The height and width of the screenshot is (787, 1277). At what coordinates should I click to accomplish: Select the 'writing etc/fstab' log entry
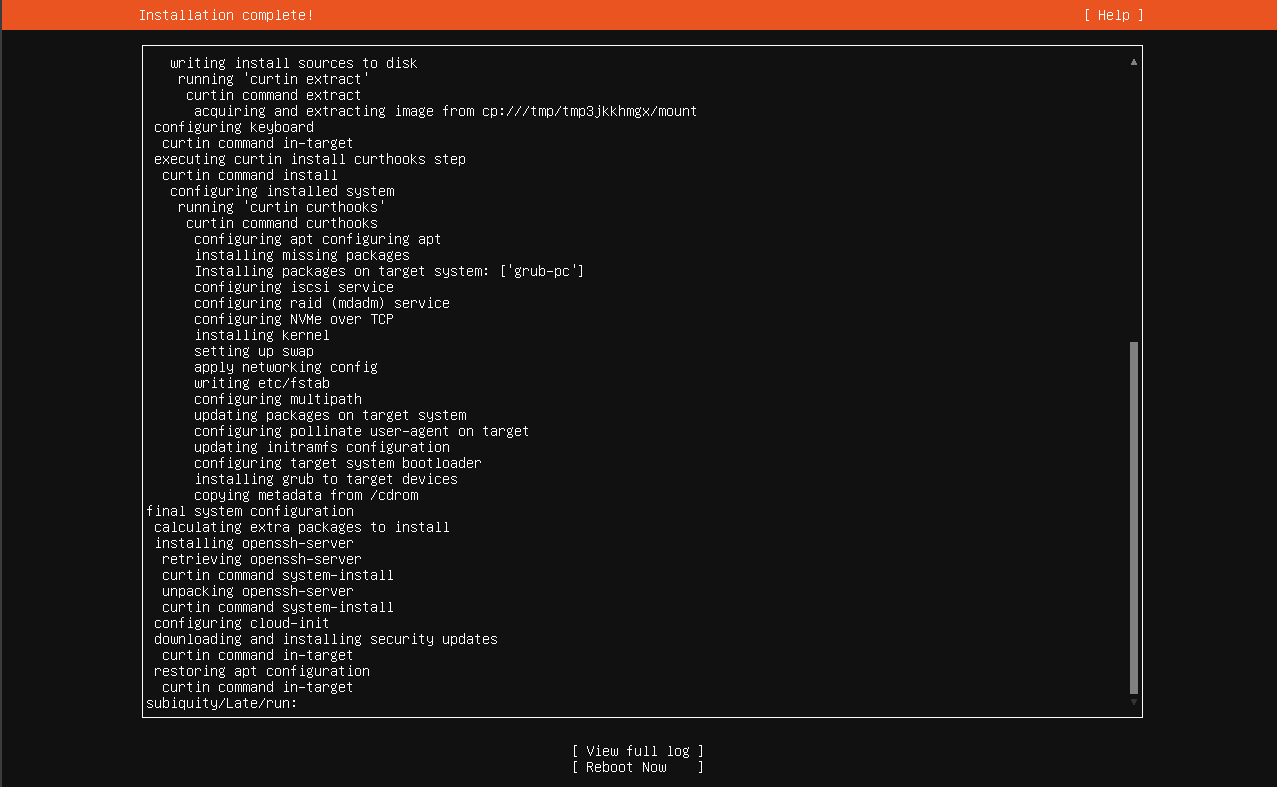tap(261, 383)
